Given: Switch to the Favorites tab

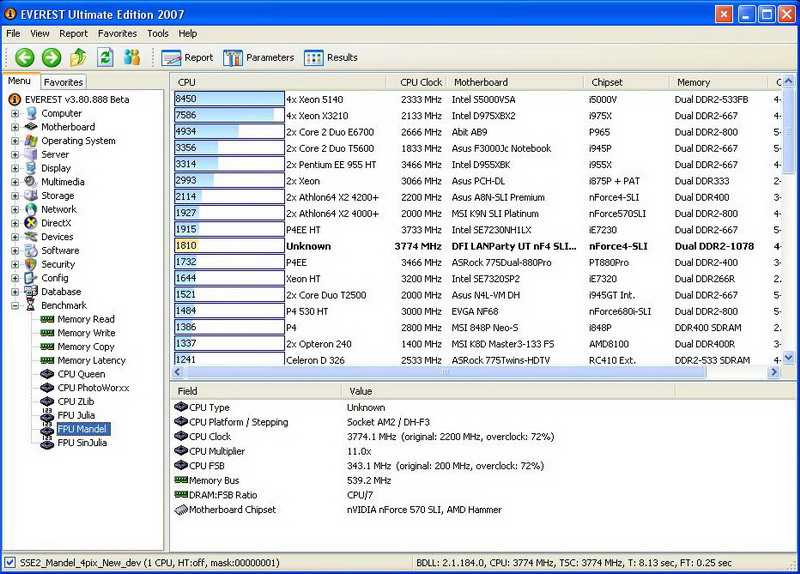Looking at the screenshot, I should pos(63,82).
